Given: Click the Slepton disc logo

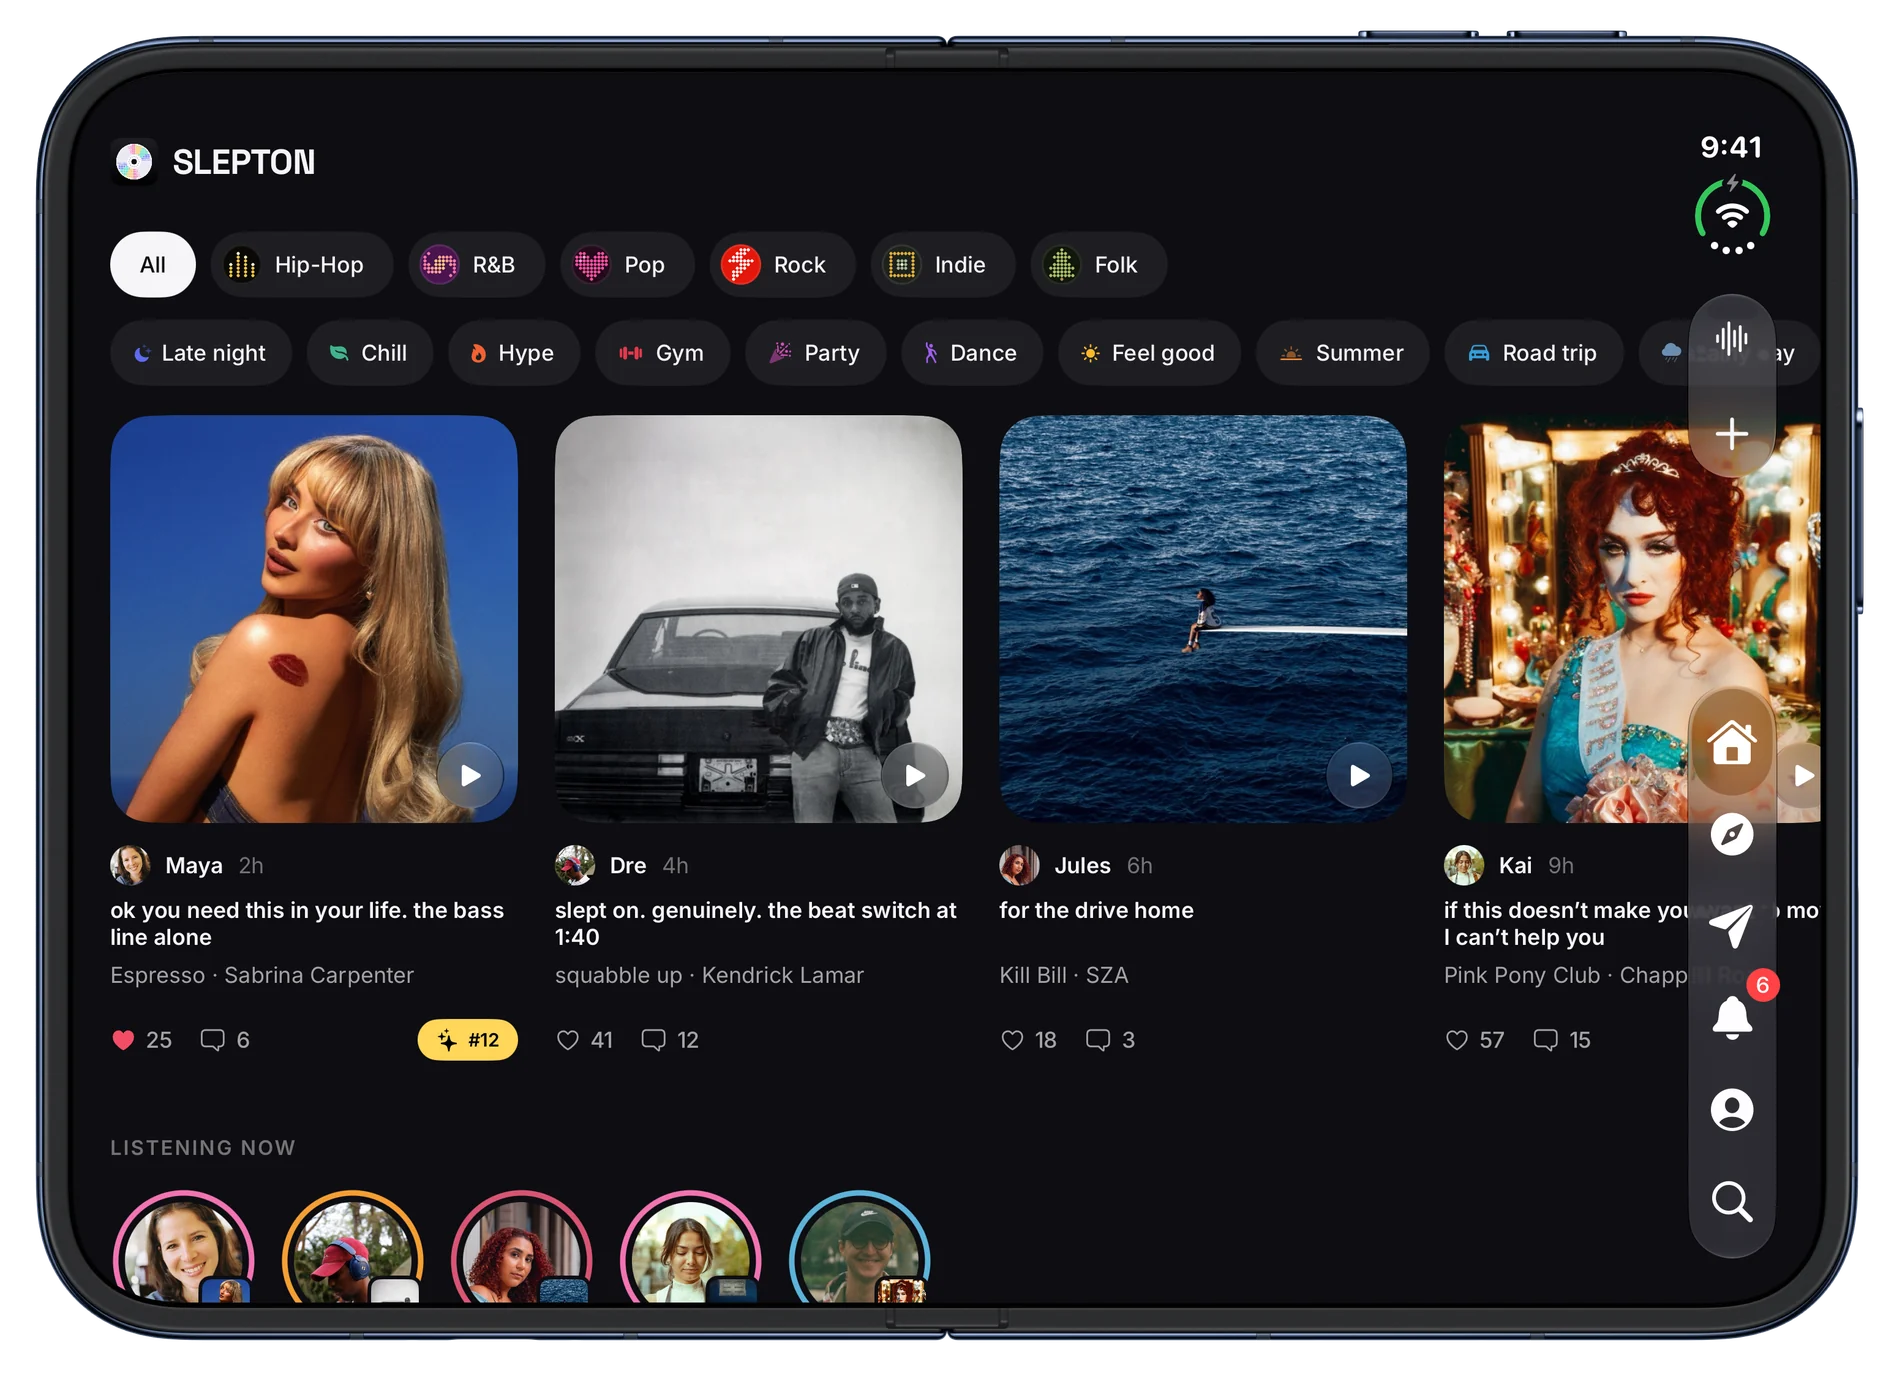Looking at the screenshot, I should (x=134, y=161).
